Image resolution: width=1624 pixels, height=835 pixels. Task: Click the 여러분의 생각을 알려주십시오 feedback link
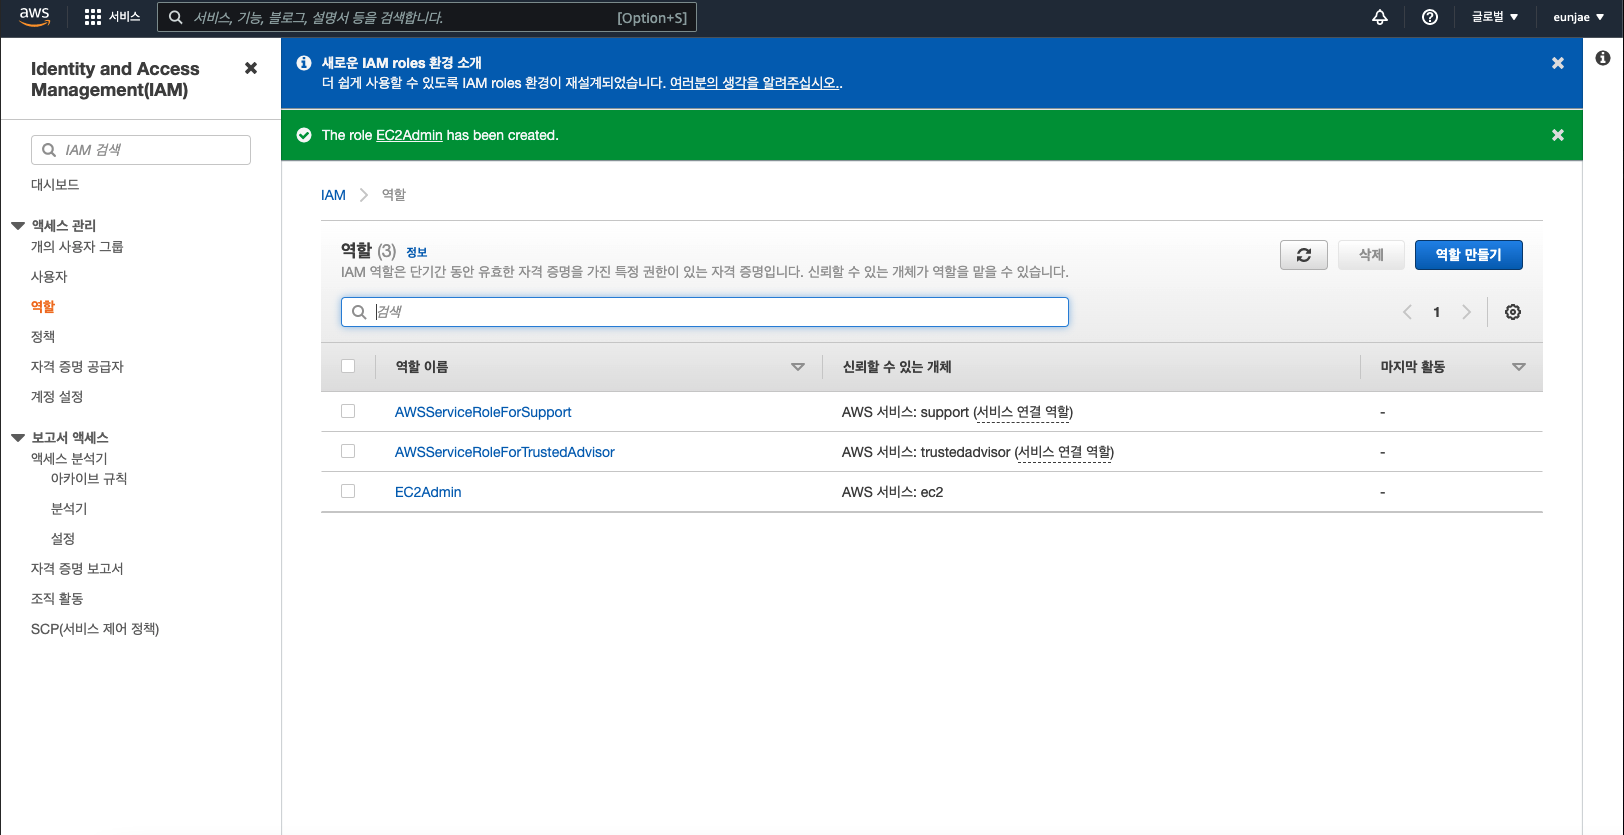(755, 83)
